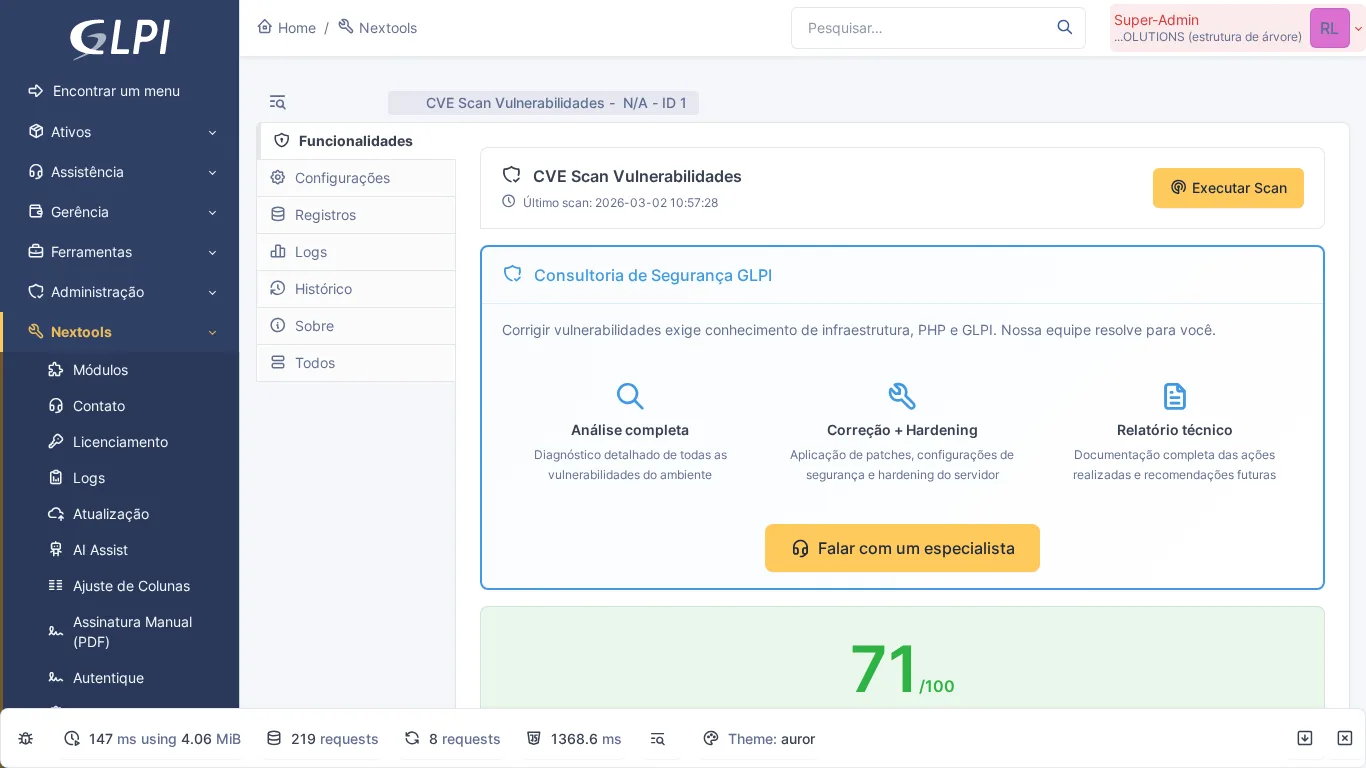Open the Histórico section
The image size is (1366, 768).
pyautogui.click(x=323, y=289)
